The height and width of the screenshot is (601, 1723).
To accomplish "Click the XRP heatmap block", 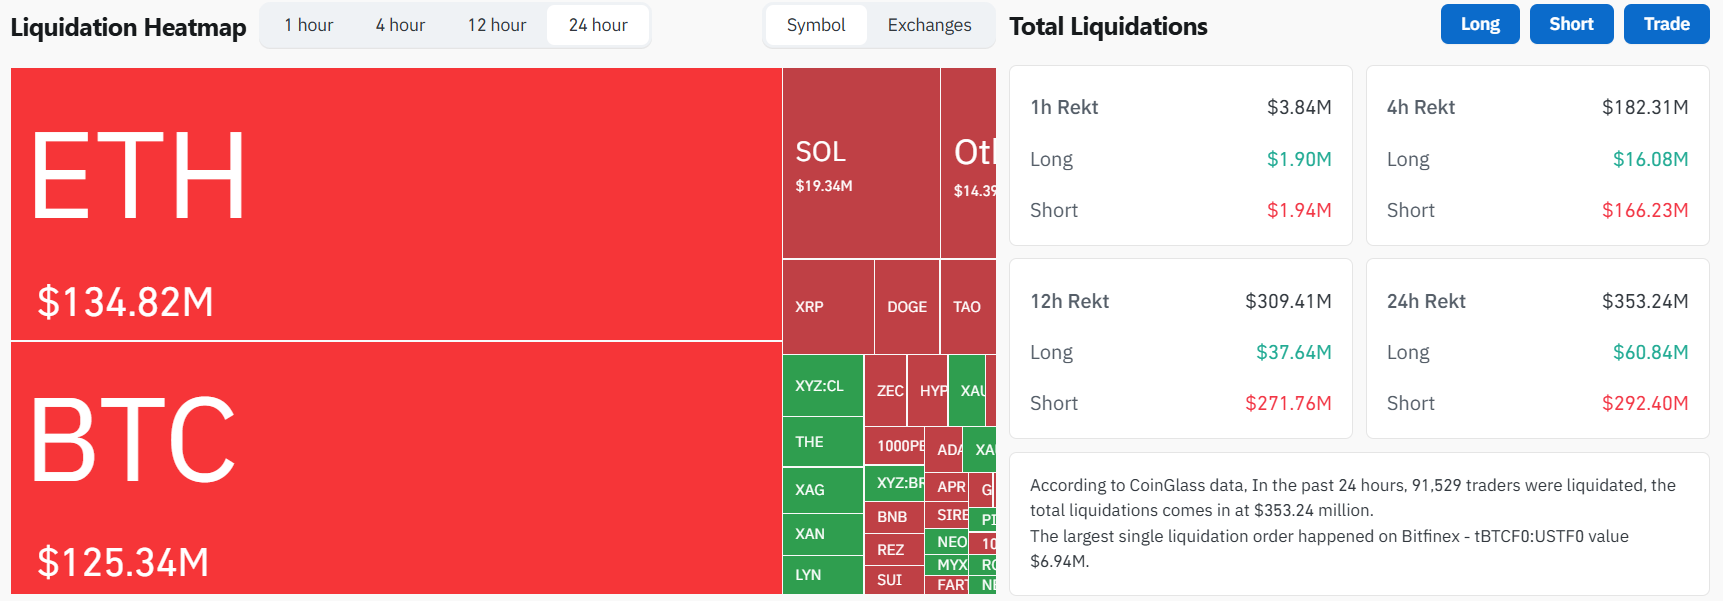I will (x=827, y=307).
